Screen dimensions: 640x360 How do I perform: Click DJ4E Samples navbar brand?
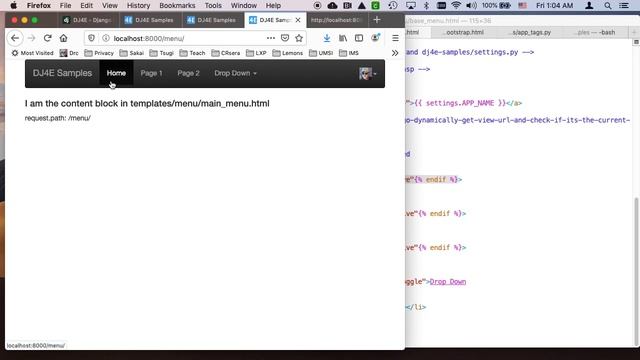click(62, 73)
